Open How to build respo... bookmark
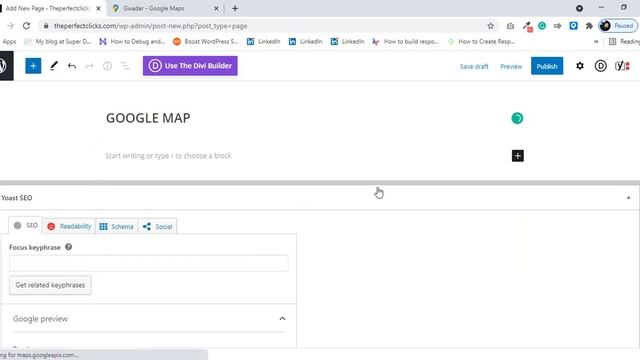 point(405,42)
